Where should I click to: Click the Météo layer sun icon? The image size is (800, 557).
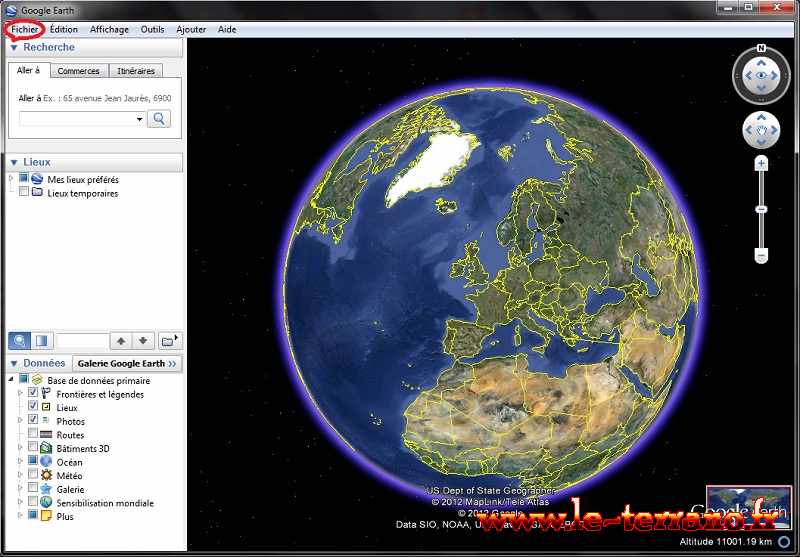[46, 475]
